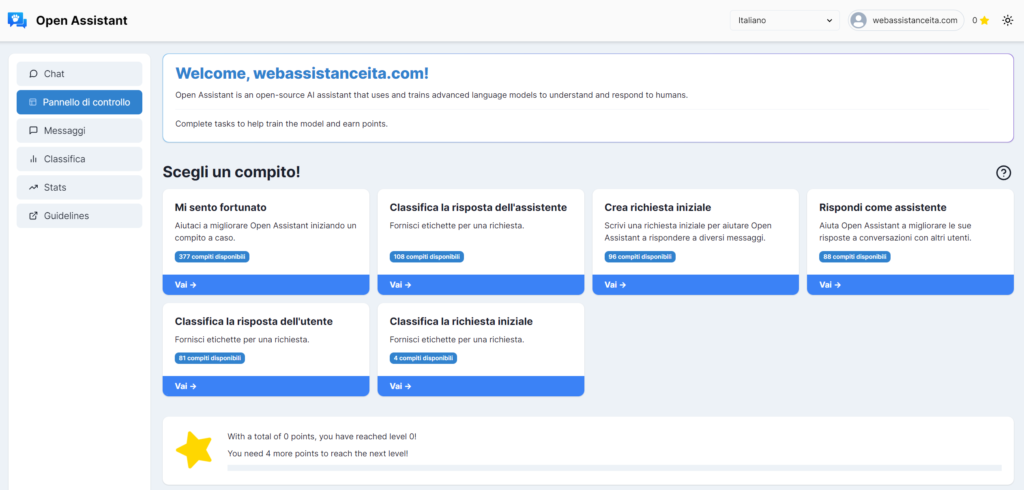Click the 'With a total of 0 points' text
The image size is (1024, 490).
(322, 436)
